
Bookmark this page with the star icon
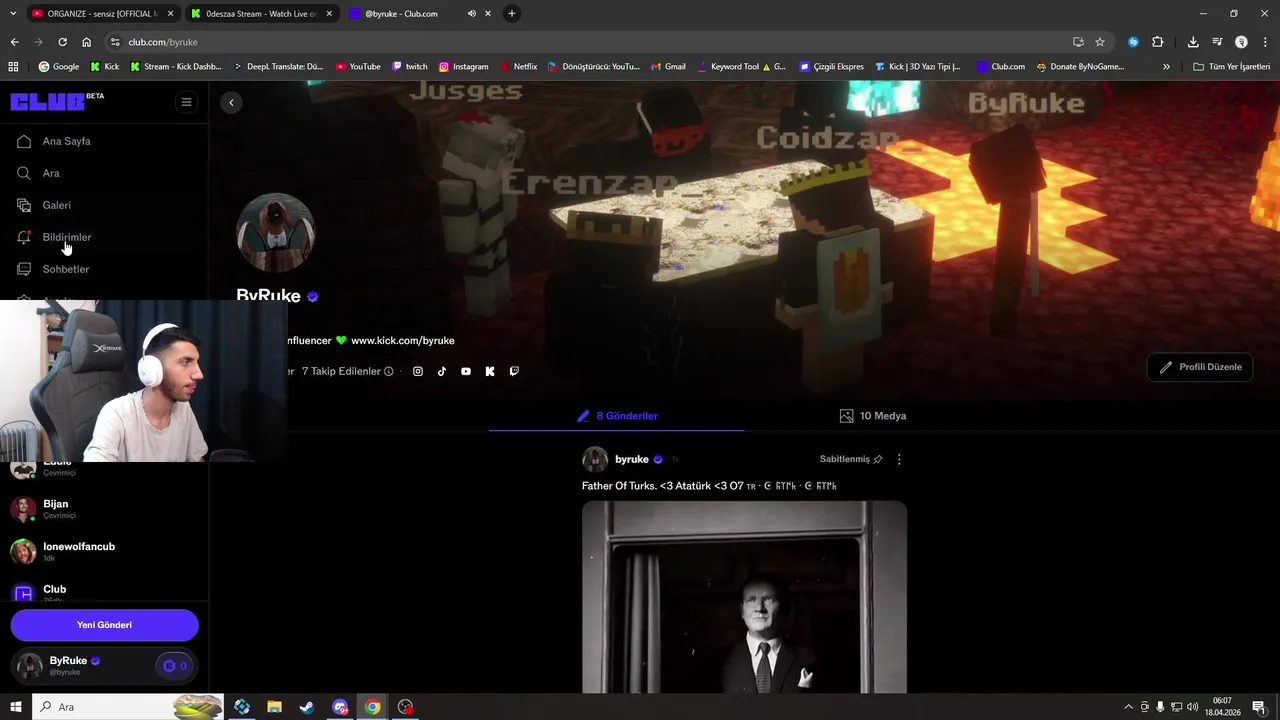pos(1100,42)
